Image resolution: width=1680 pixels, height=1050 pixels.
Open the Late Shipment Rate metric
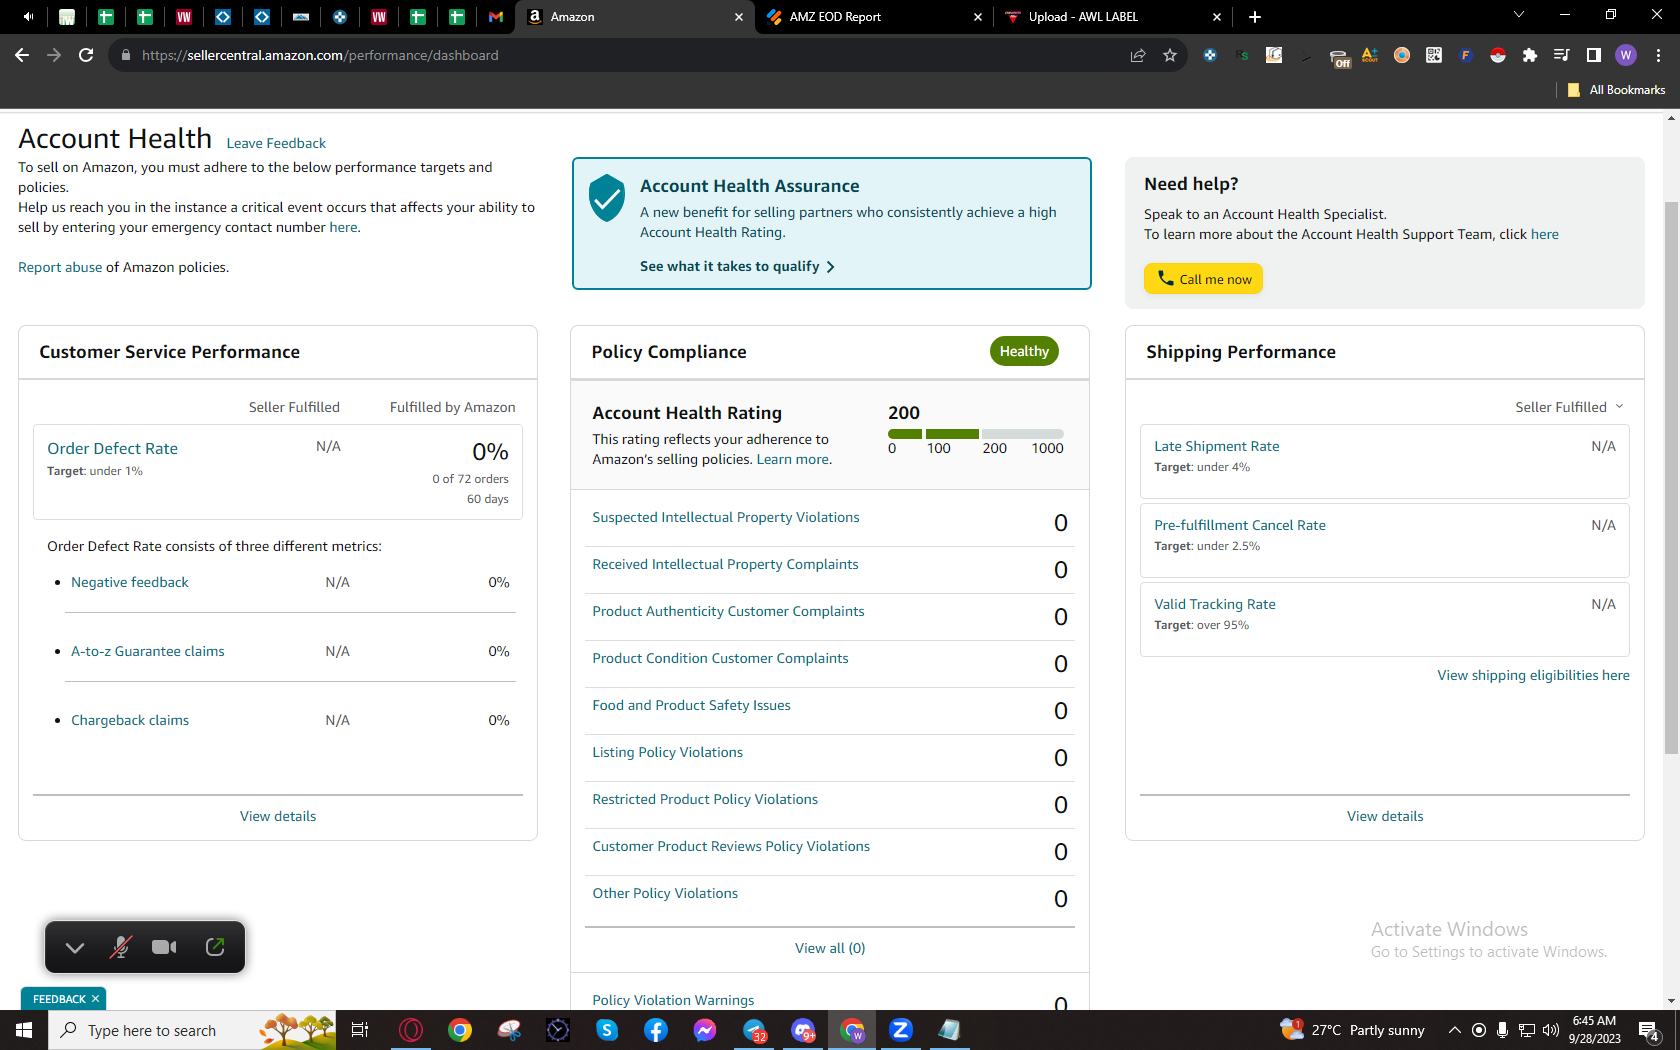coord(1217,446)
